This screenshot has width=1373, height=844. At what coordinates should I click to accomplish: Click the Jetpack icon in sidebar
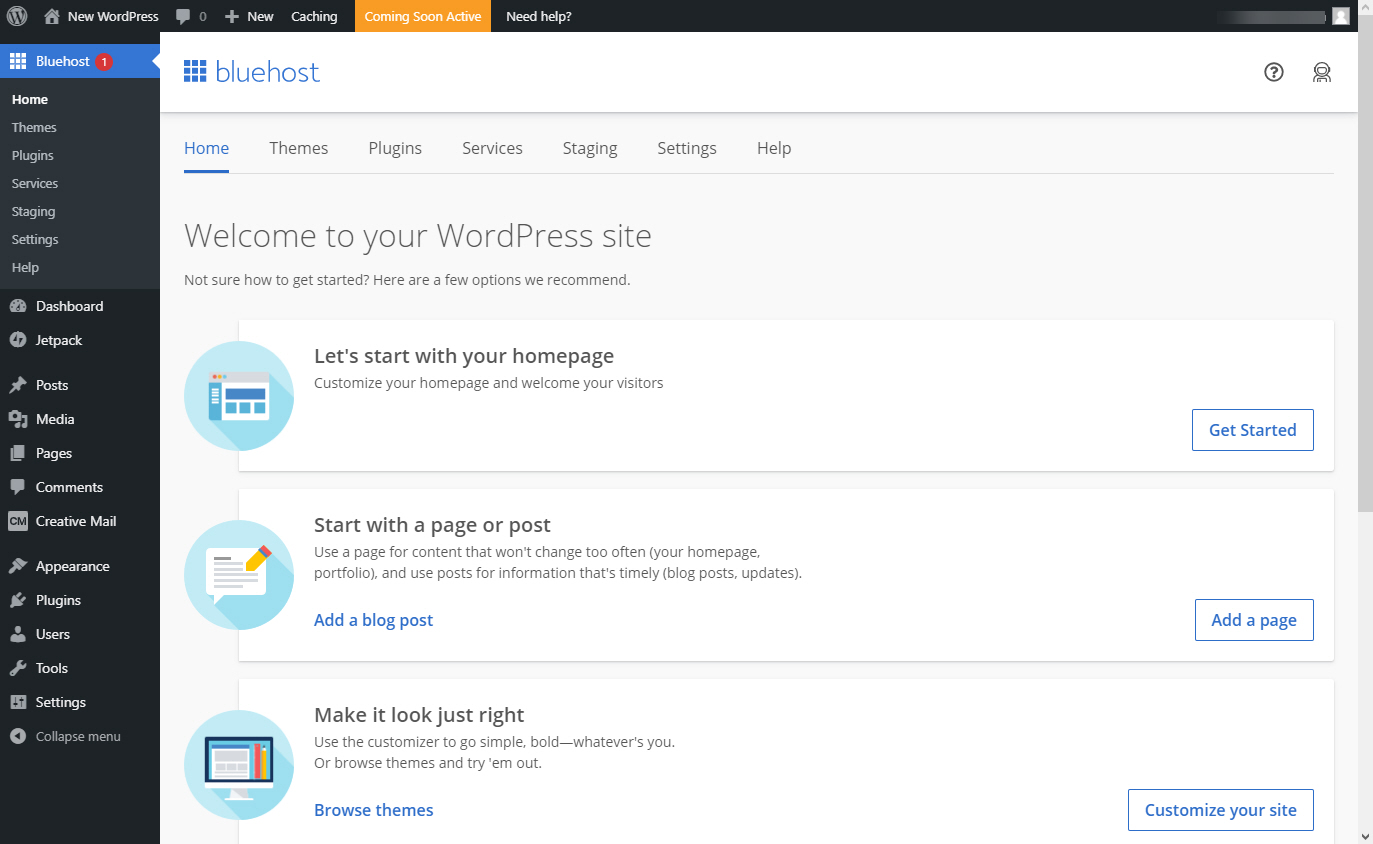point(18,340)
